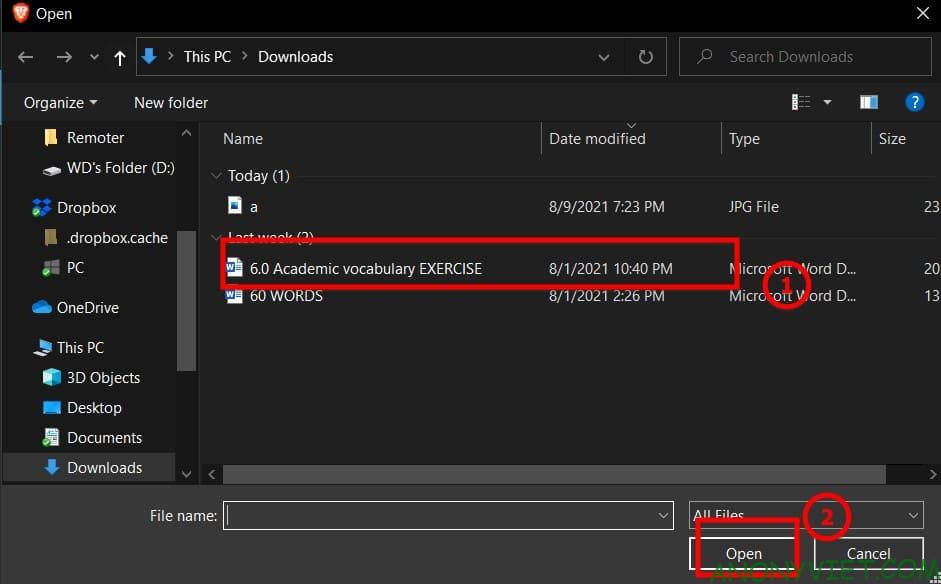Select OneDrive in the sidebar
The height and width of the screenshot is (584, 941).
[x=87, y=308]
